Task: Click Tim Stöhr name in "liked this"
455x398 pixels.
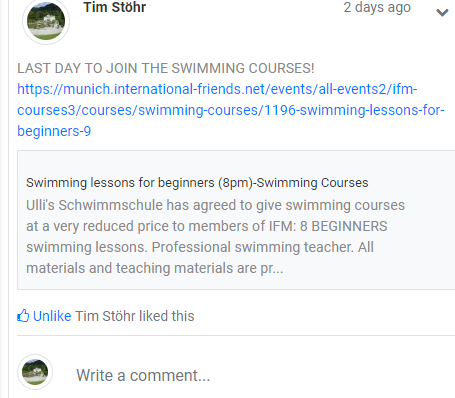Action: [x=105, y=316]
